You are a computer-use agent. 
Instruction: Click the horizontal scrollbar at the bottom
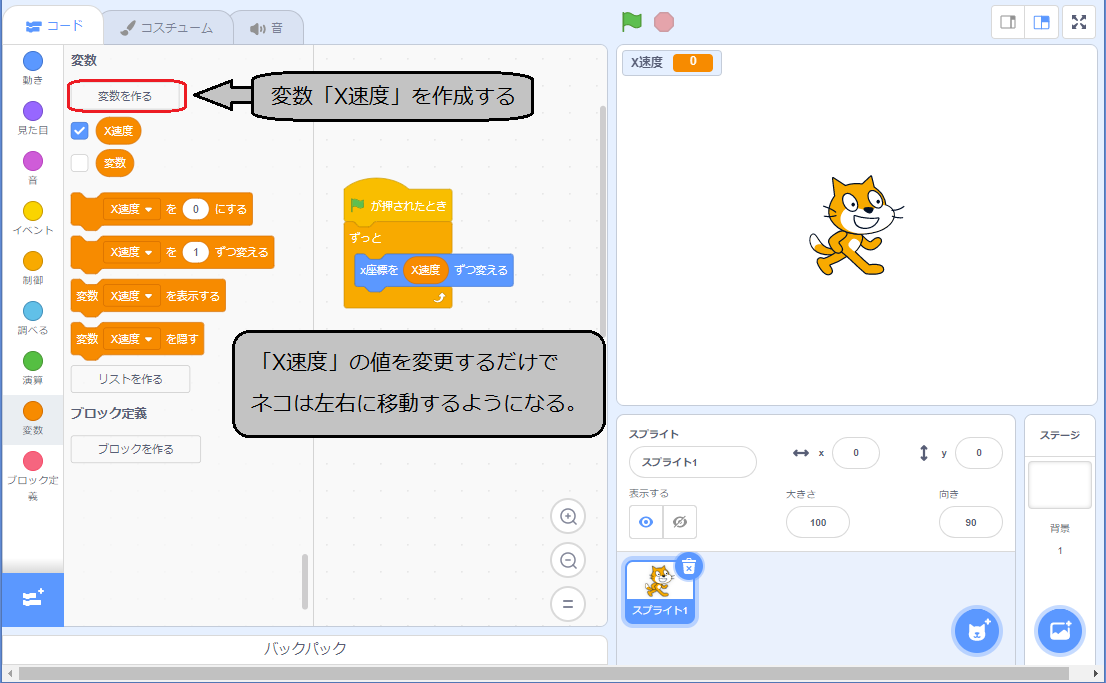point(545,673)
